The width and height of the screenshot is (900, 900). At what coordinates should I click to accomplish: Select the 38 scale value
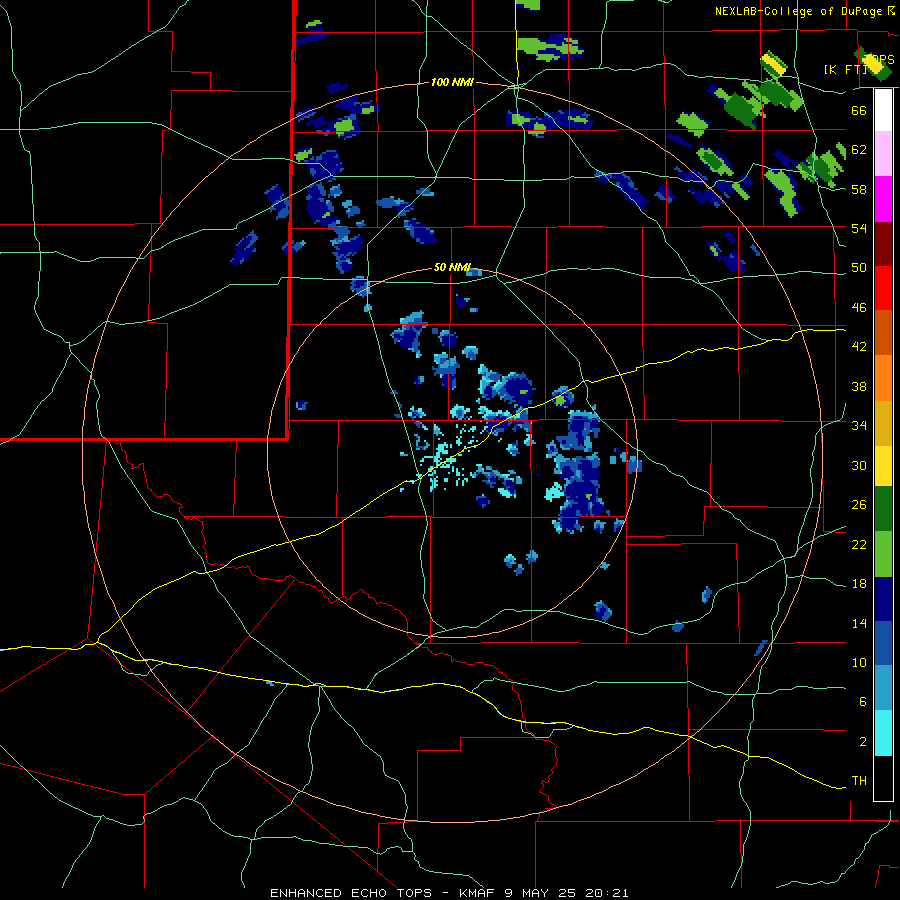pyautogui.click(x=859, y=386)
